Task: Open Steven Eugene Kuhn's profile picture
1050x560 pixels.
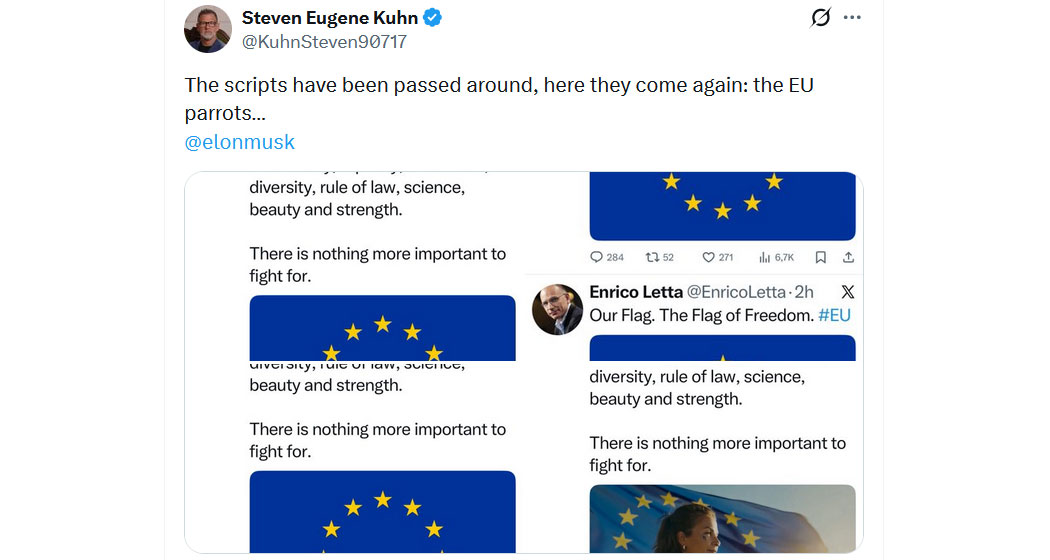Action: (208, 29)
